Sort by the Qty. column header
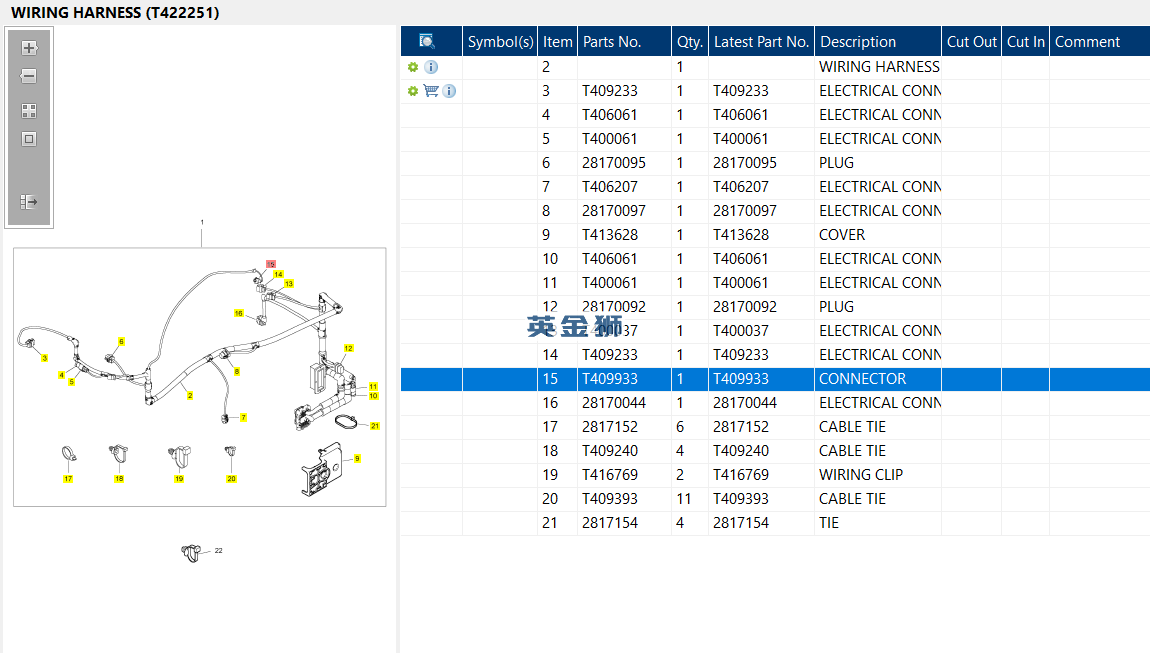The image size is (1150, 653). point(690,42)
